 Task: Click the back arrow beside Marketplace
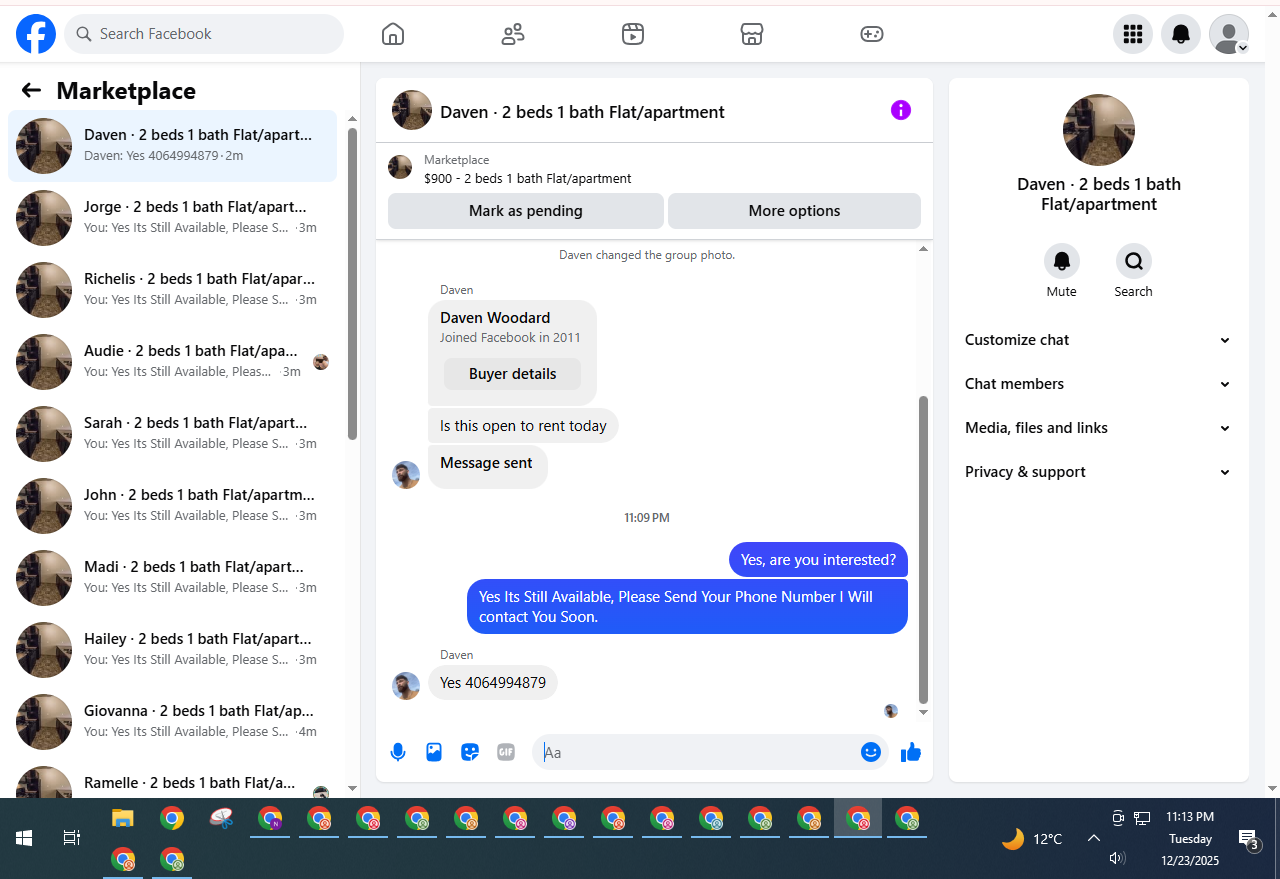[x=31, y=91]
